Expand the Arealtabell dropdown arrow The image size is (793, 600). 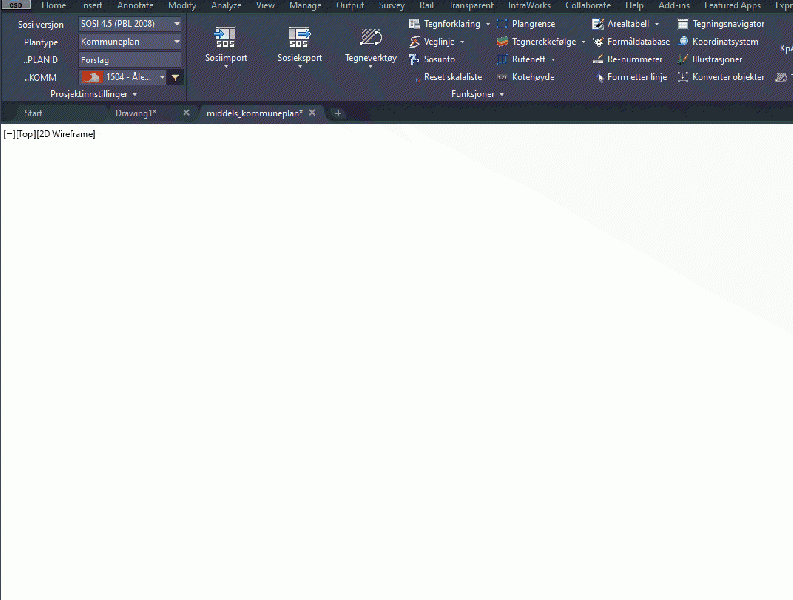(x=656, y=24)
